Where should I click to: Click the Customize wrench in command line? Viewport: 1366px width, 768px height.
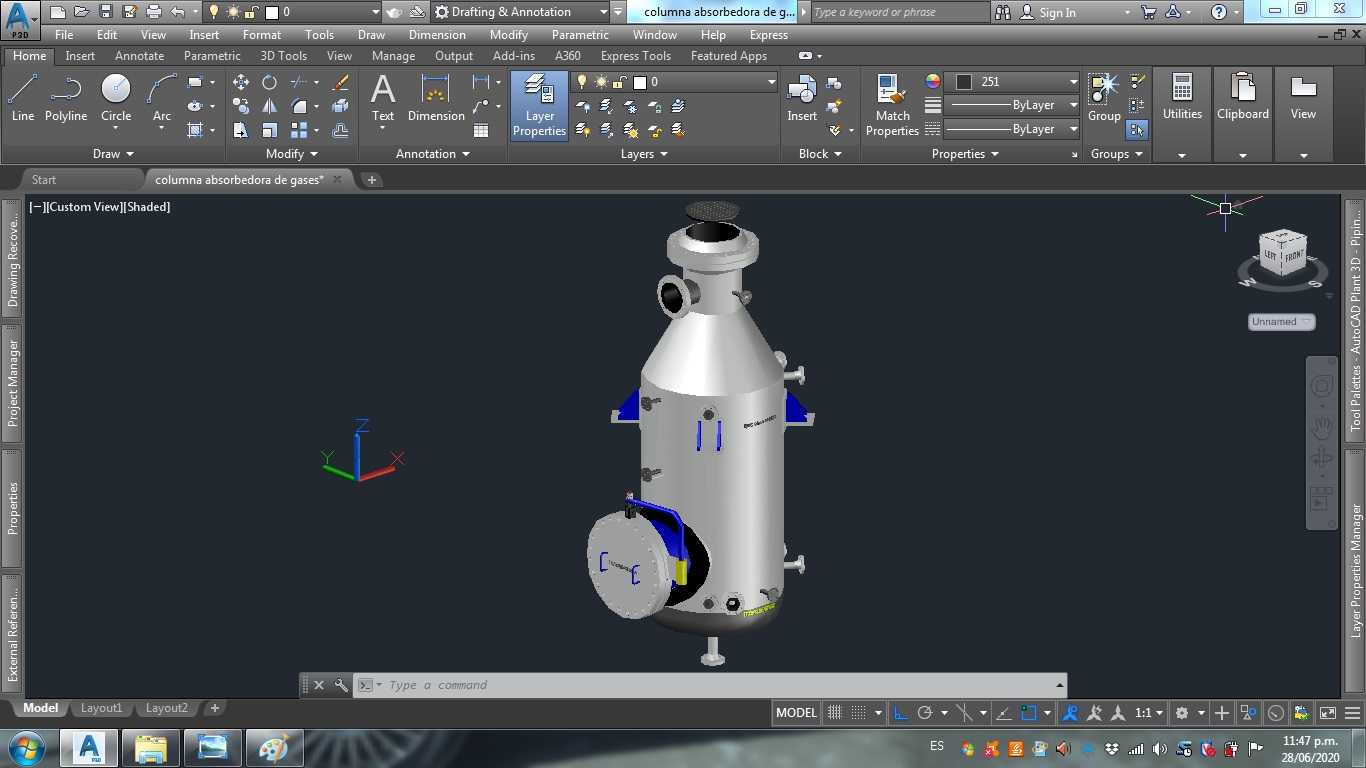(341, 685)
